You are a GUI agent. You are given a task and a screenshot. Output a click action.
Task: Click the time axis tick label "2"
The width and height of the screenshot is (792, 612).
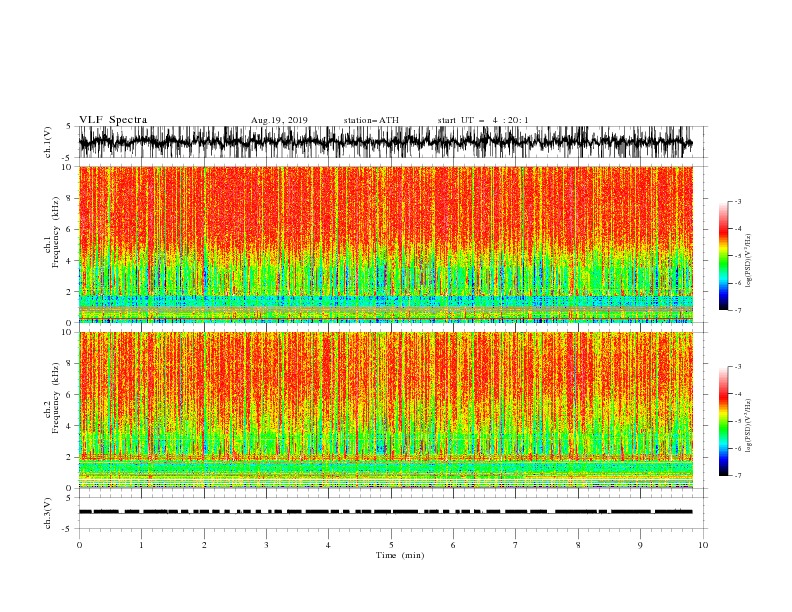coord(204,545)
